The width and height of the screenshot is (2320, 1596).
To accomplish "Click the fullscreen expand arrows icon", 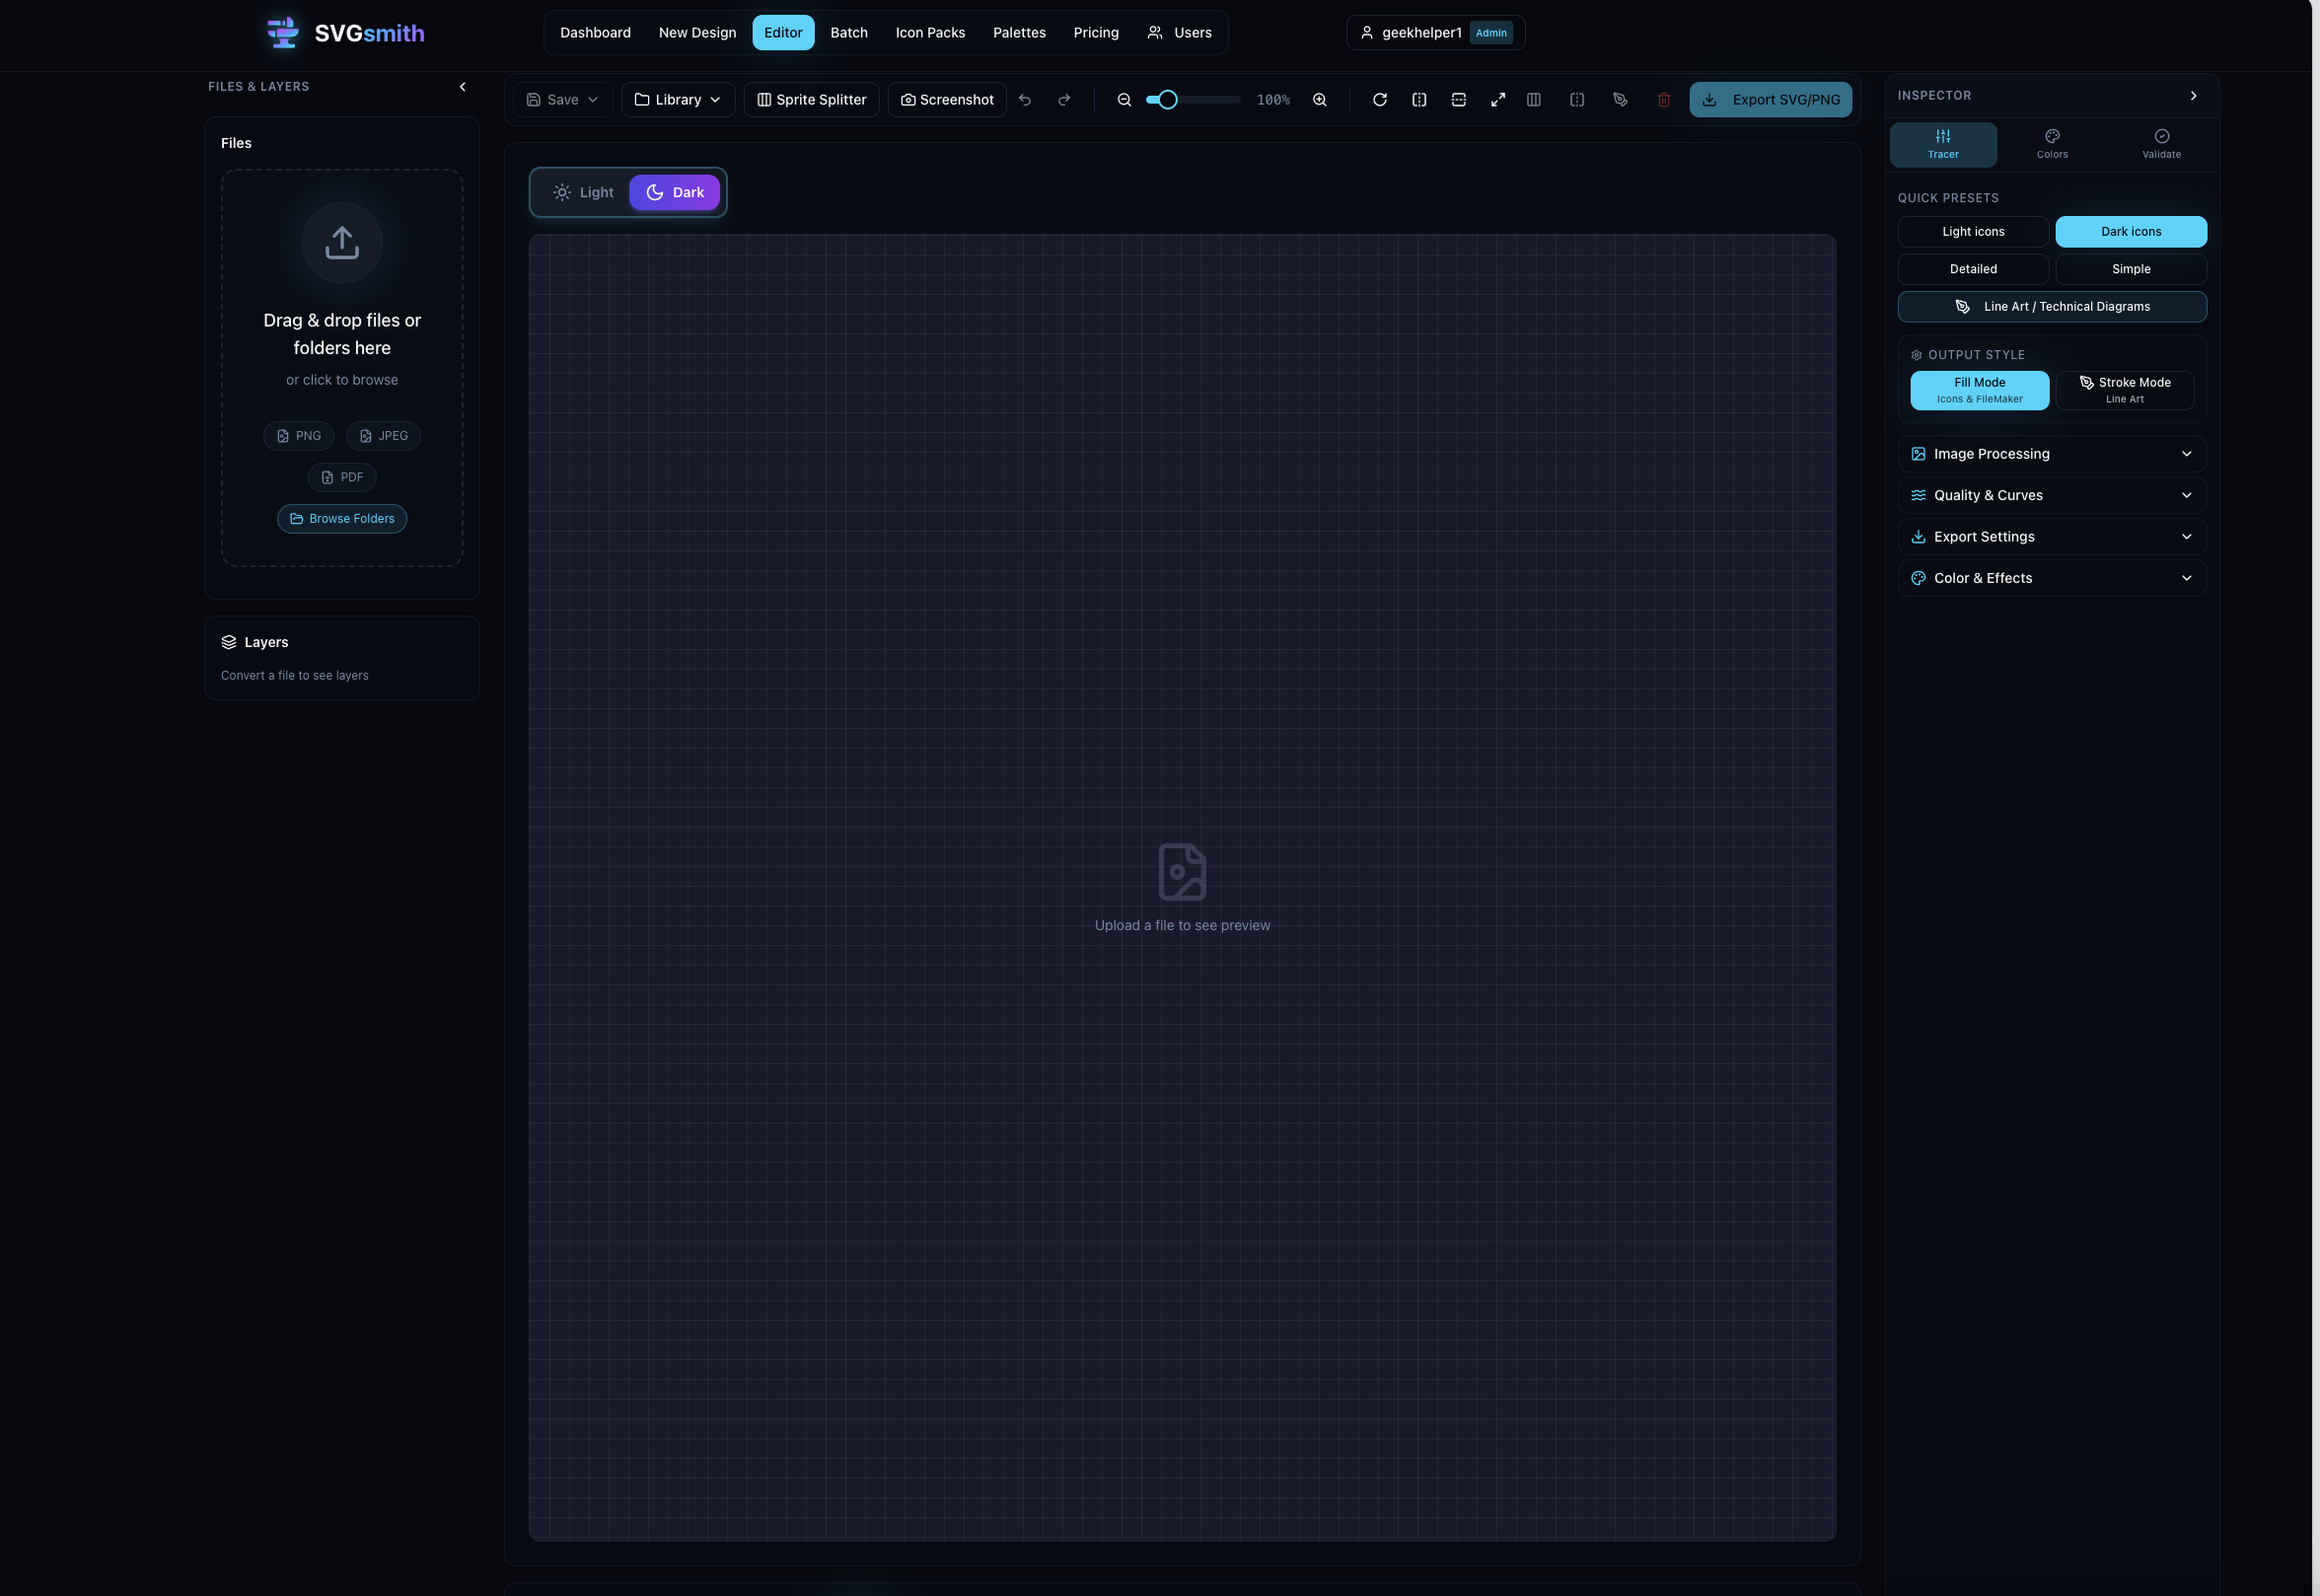I will (x=1498, y=100).
